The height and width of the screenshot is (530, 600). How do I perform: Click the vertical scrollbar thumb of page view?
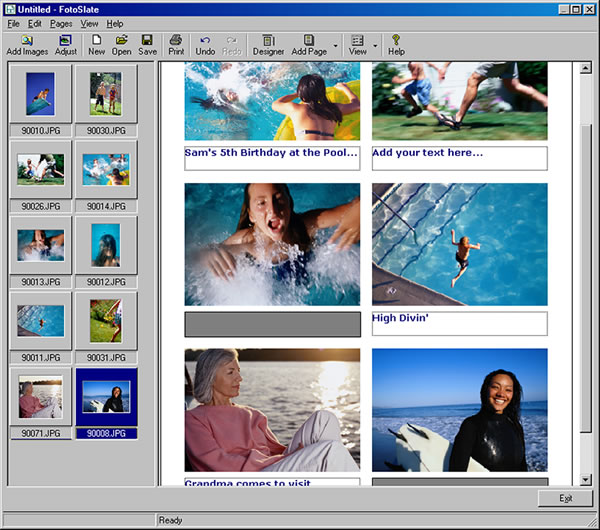585,278
